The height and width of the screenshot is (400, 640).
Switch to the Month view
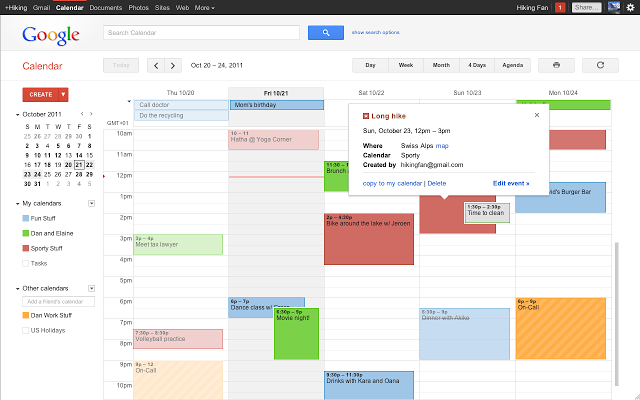click(x=440, y=65)
